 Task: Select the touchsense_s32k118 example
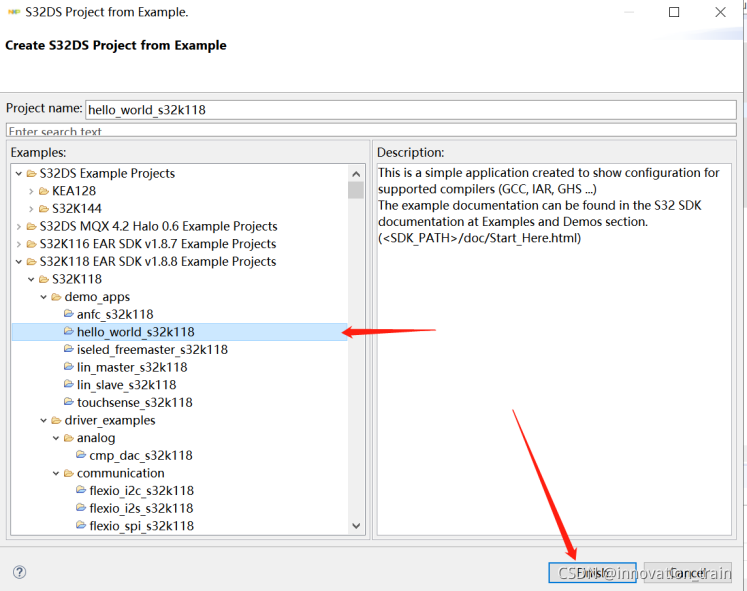[x=134, y=402]
